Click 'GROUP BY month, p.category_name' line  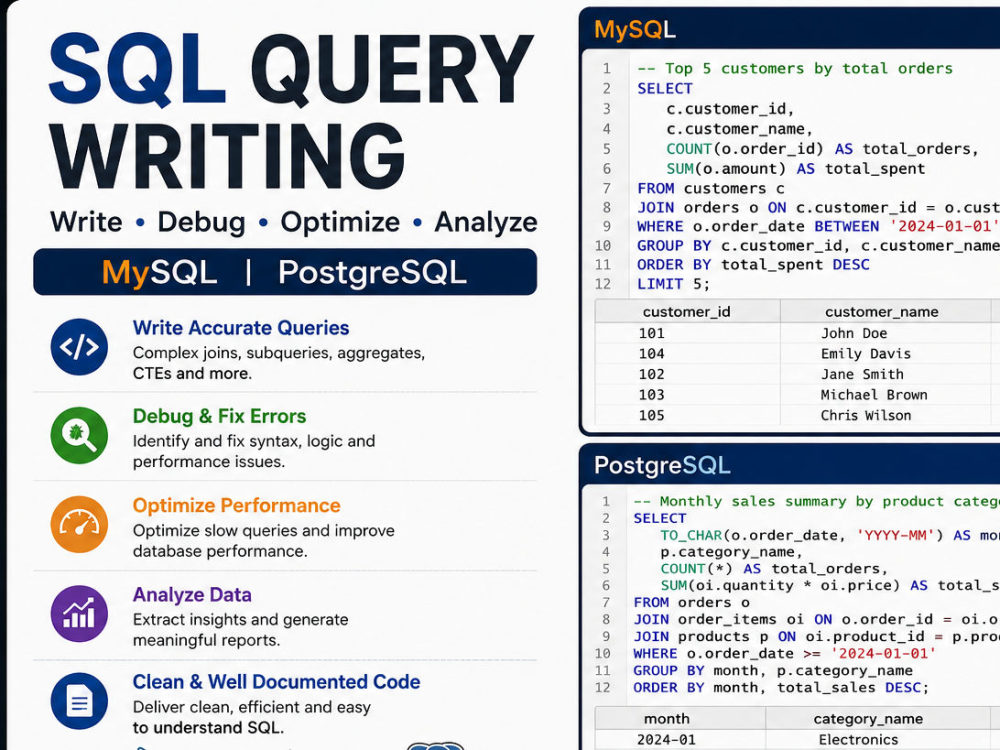click(773, 671)
